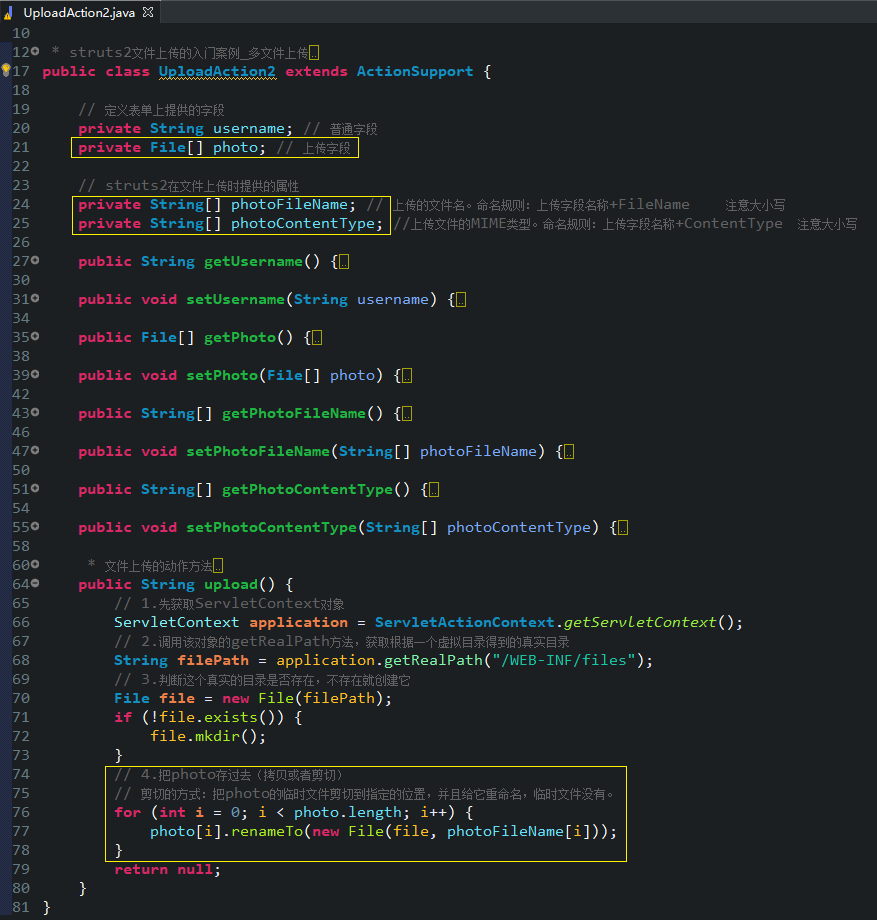Click 'file.mkdir()' on line 72
The width and height of the screenshot is (877, 920).
point(204,736)
